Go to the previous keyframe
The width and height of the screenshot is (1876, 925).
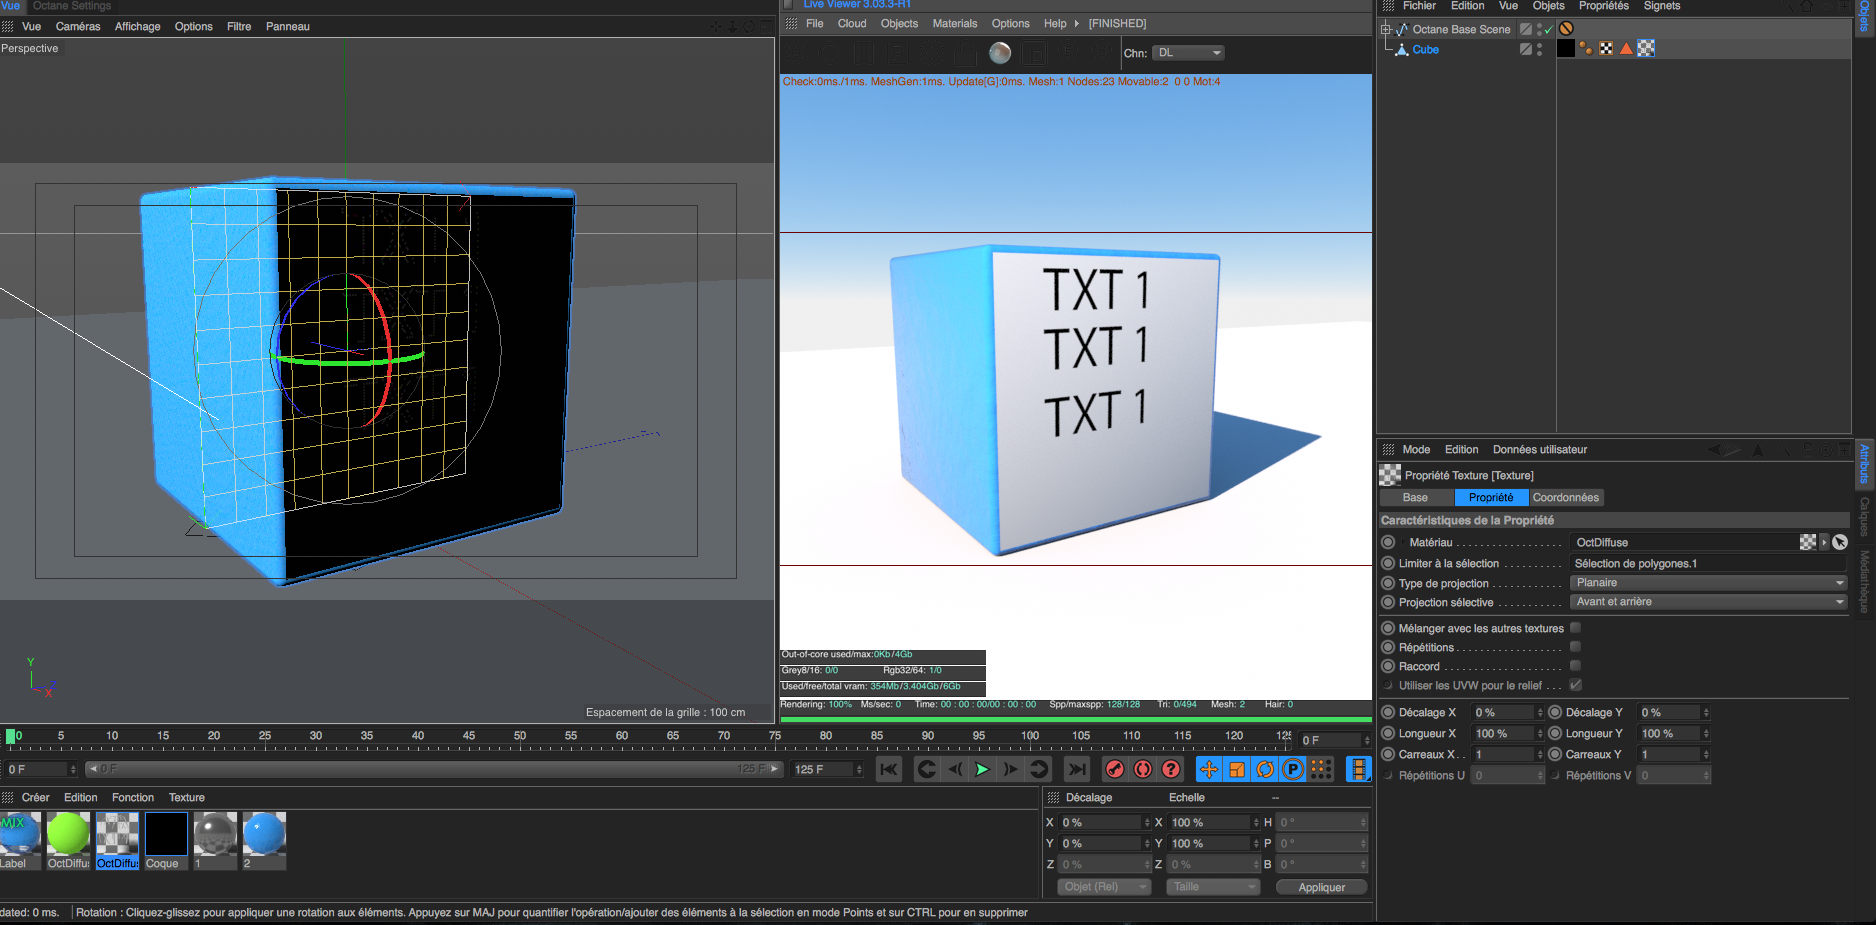point(927,769)
